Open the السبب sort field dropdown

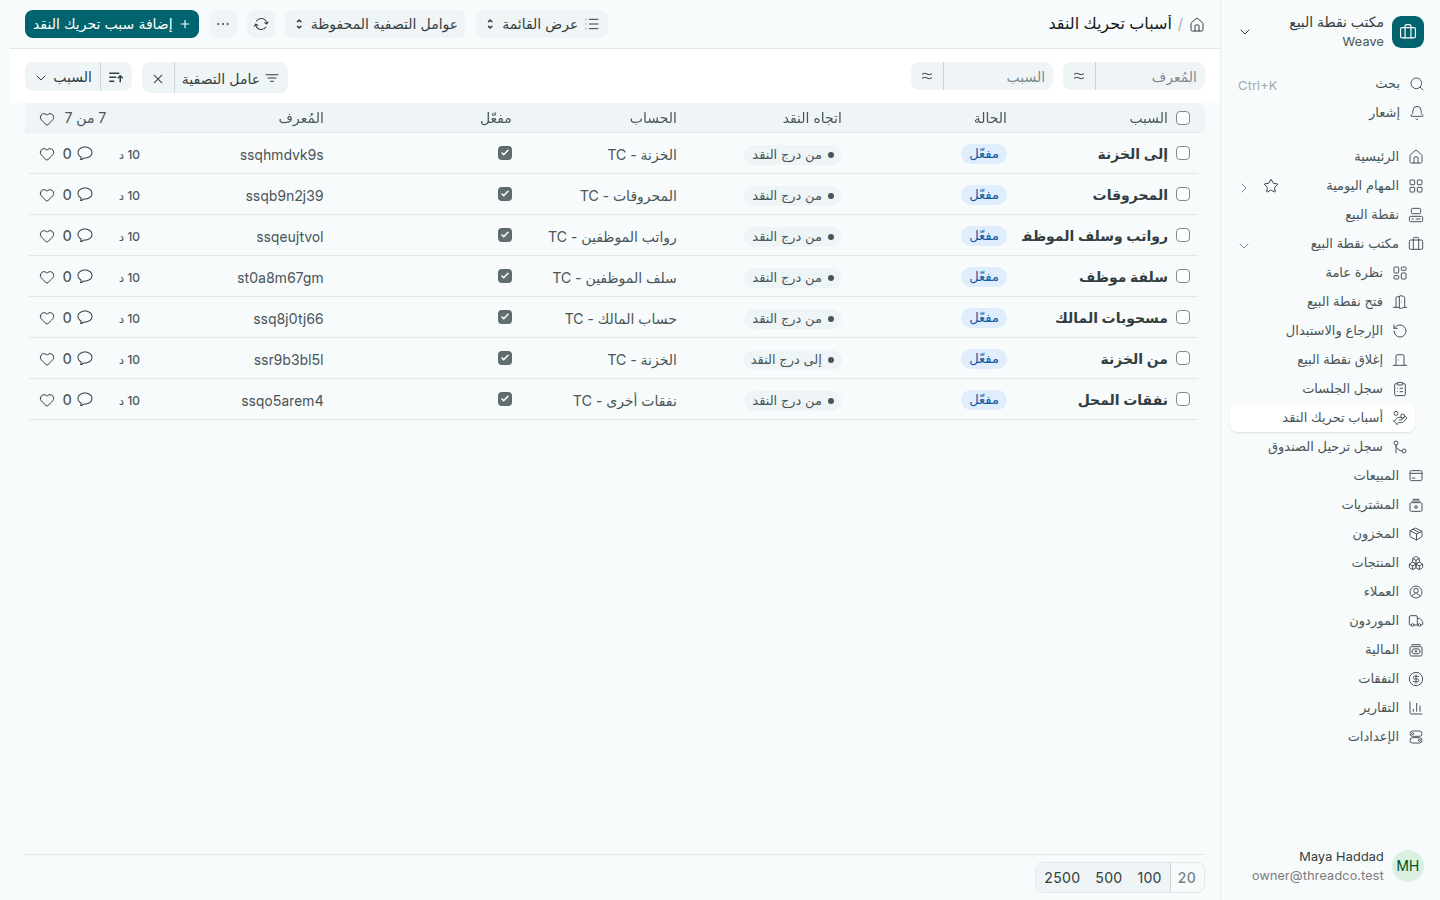tap(64, 77)
